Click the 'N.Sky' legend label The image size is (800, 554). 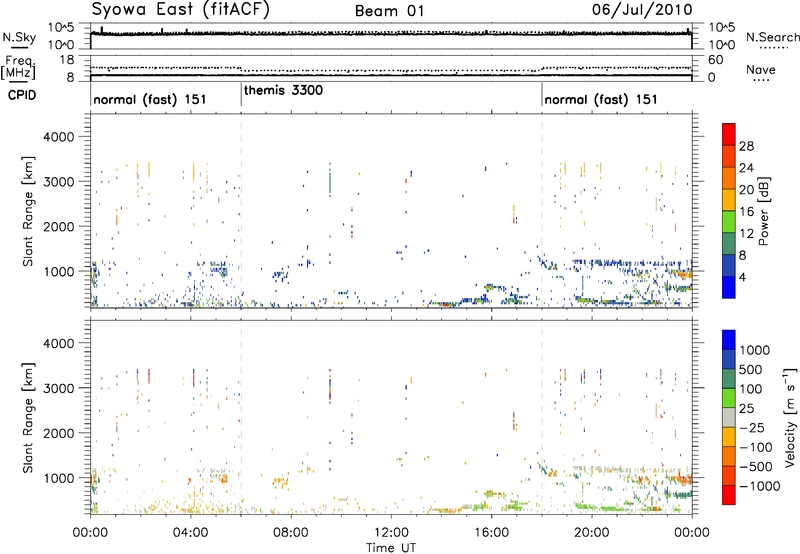pyautogui.click(x=19, y=37)
